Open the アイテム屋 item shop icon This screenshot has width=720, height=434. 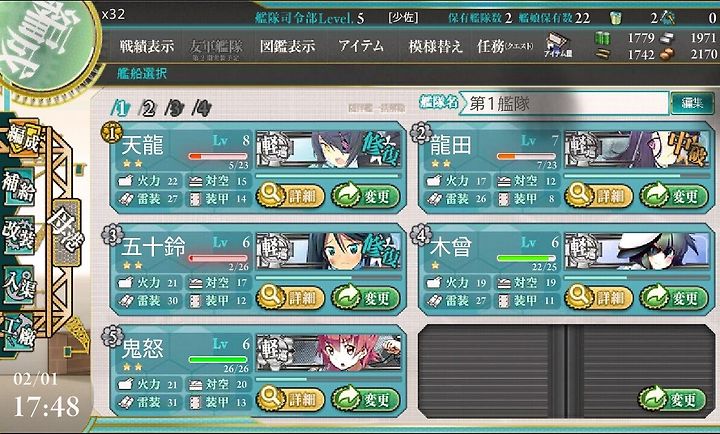click(557, 45)
